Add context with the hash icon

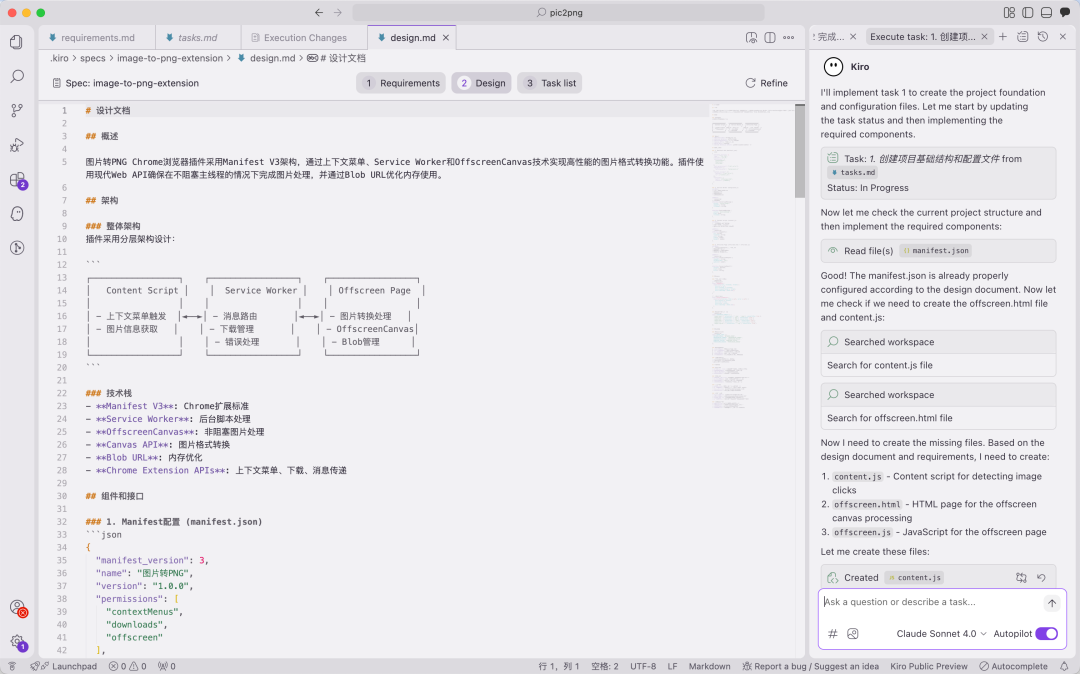[x=832, y=633]
